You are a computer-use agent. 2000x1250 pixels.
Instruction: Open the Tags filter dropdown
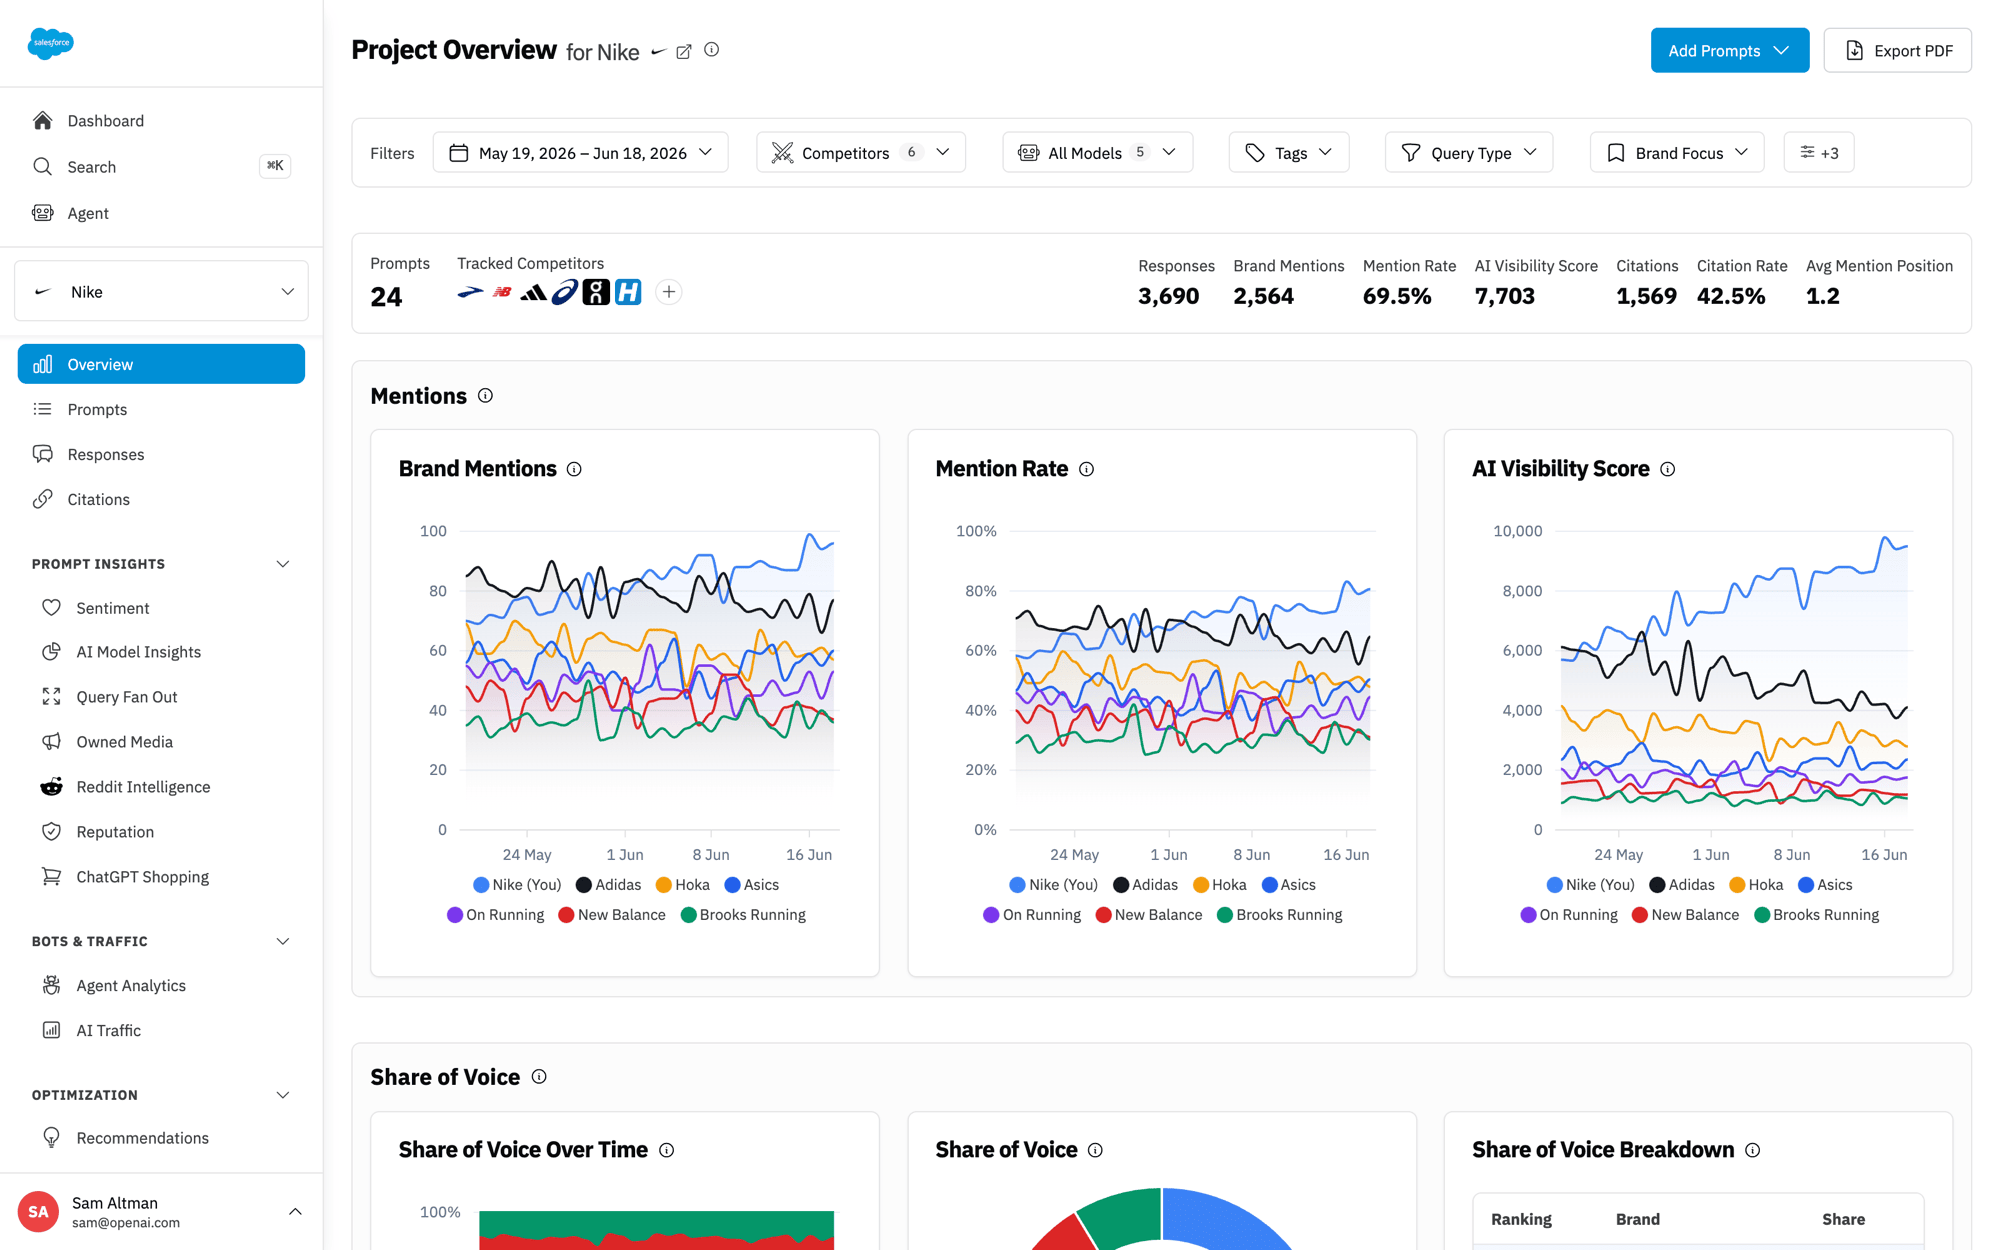click(1289, 153)
